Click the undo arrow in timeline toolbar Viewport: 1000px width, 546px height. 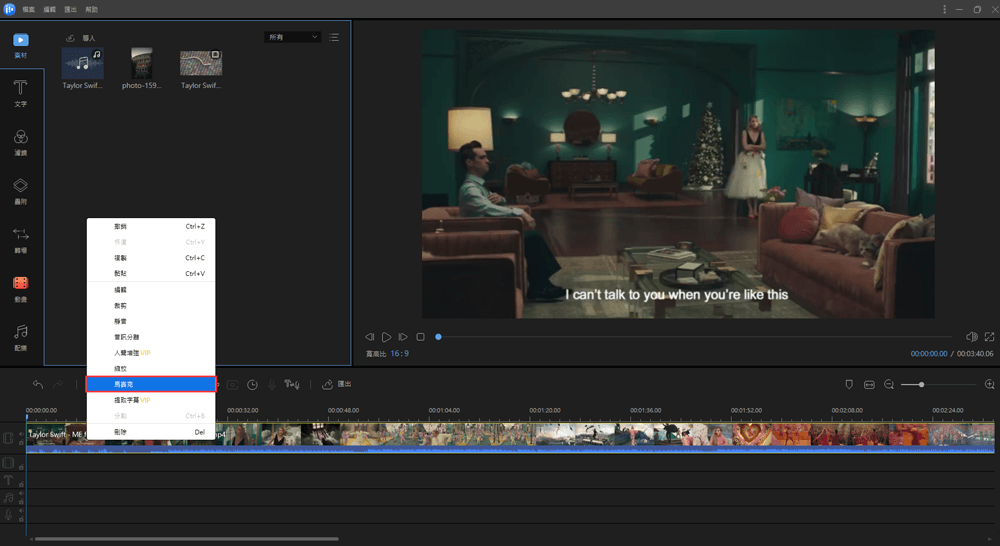[x=38, y=385]
